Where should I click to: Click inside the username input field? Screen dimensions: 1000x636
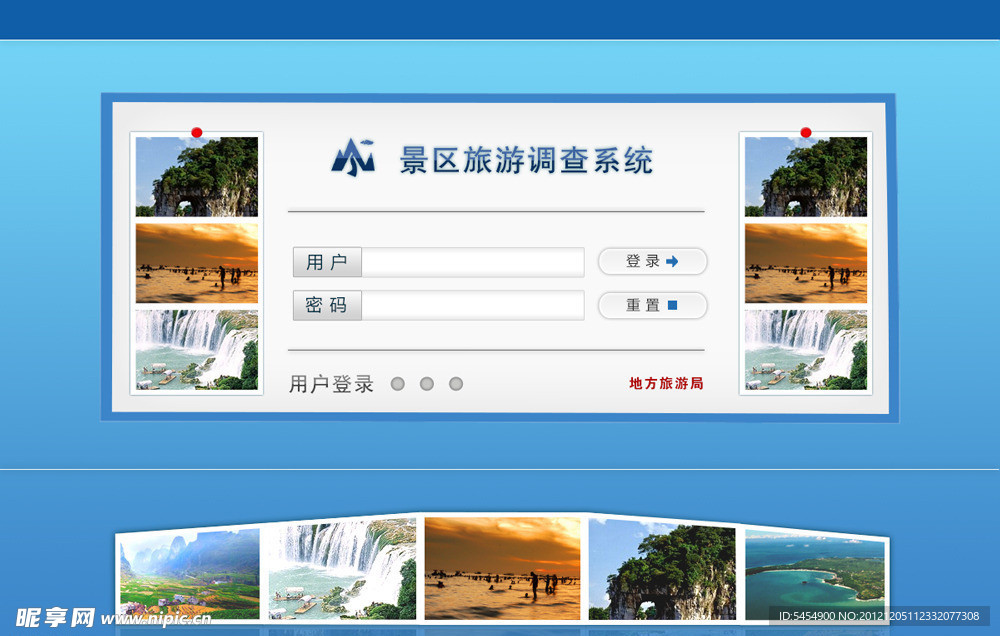pos(473,261)
